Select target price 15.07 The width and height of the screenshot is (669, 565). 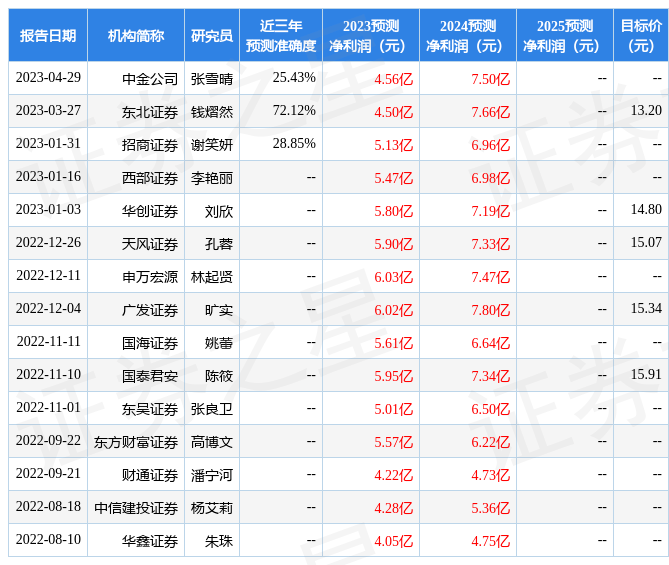[x=646, y=242]
